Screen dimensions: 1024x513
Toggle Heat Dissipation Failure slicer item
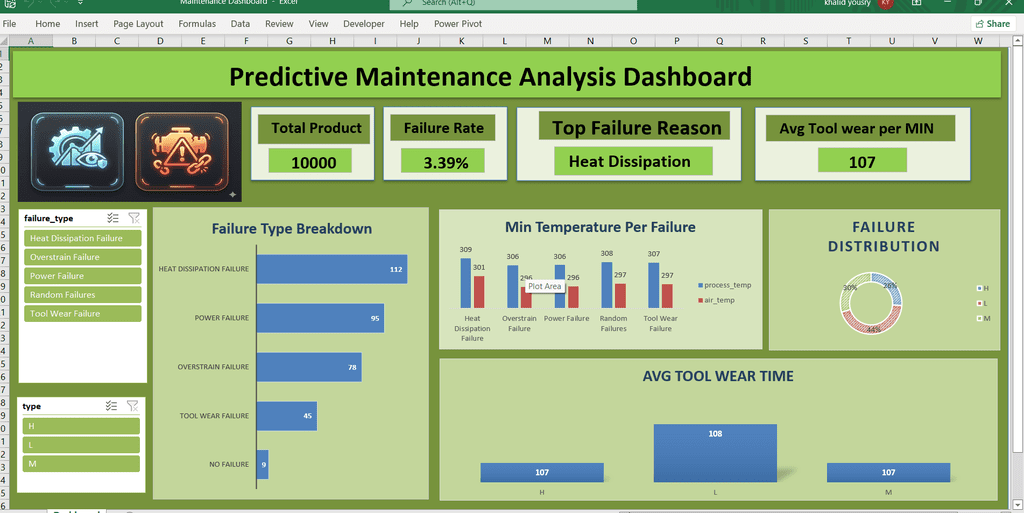(x=82, y=238)
